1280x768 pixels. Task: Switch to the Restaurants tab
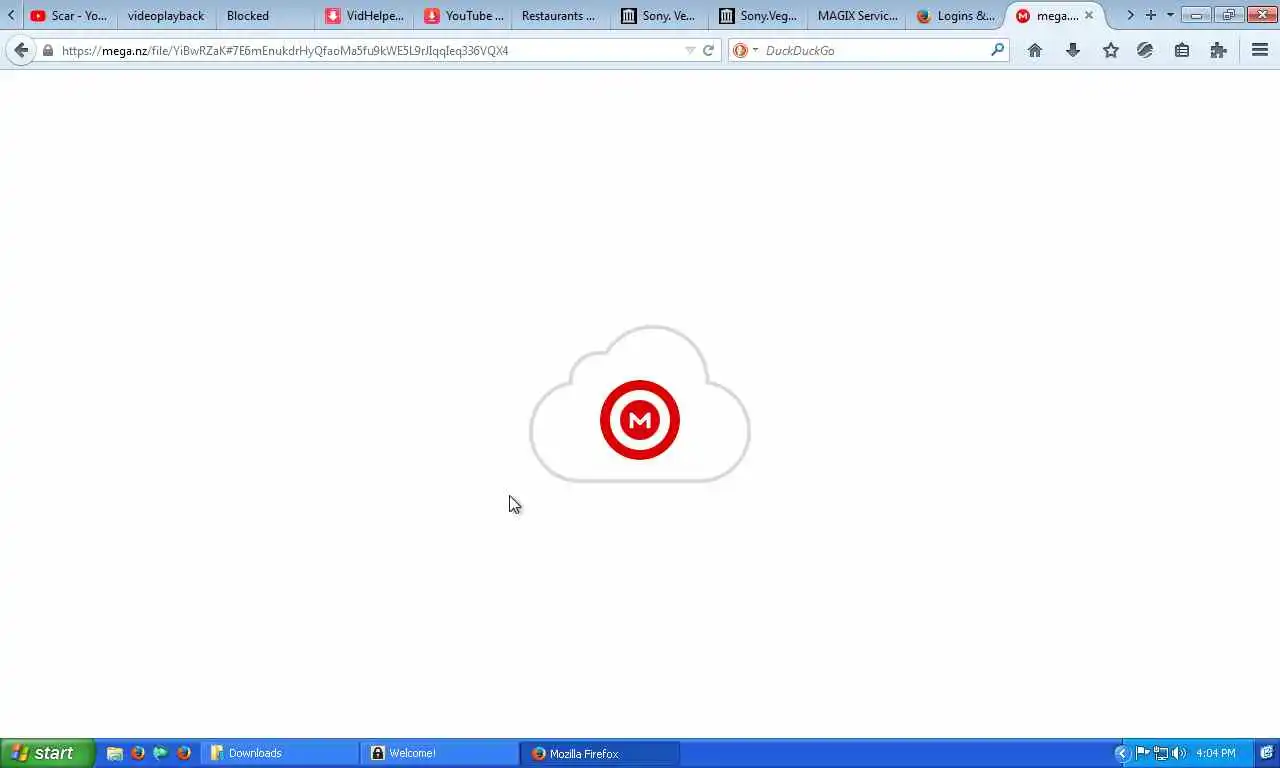(x=562, y=16)
